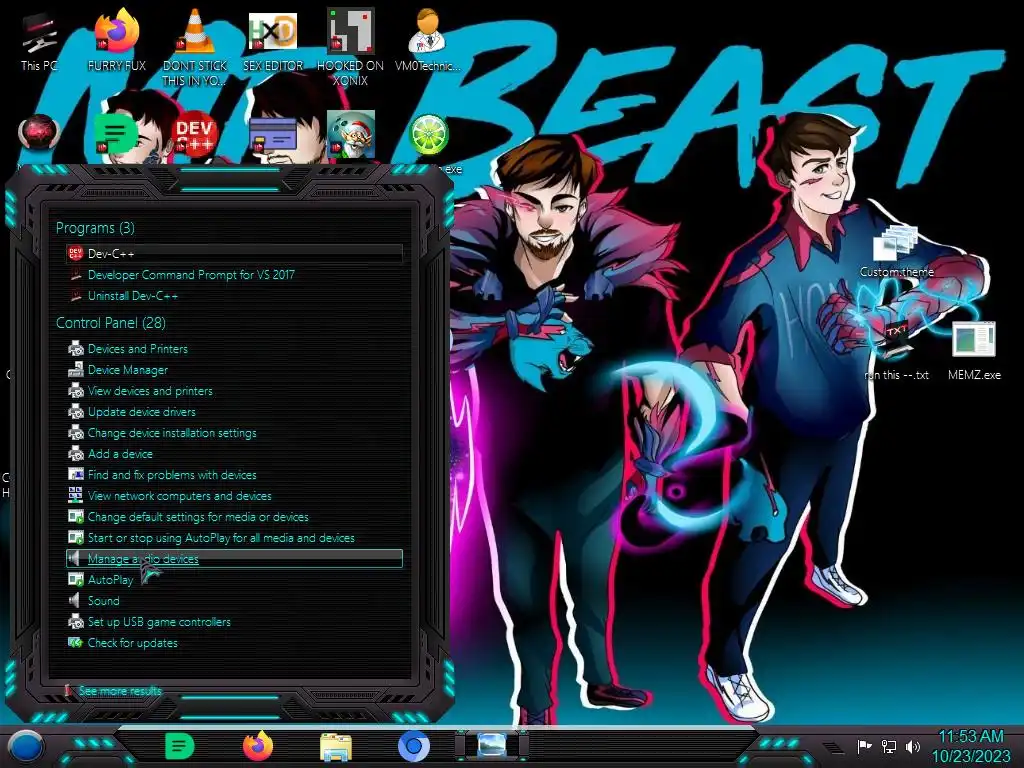Open the VLC cone shortcut on desktop

point(195,47)
